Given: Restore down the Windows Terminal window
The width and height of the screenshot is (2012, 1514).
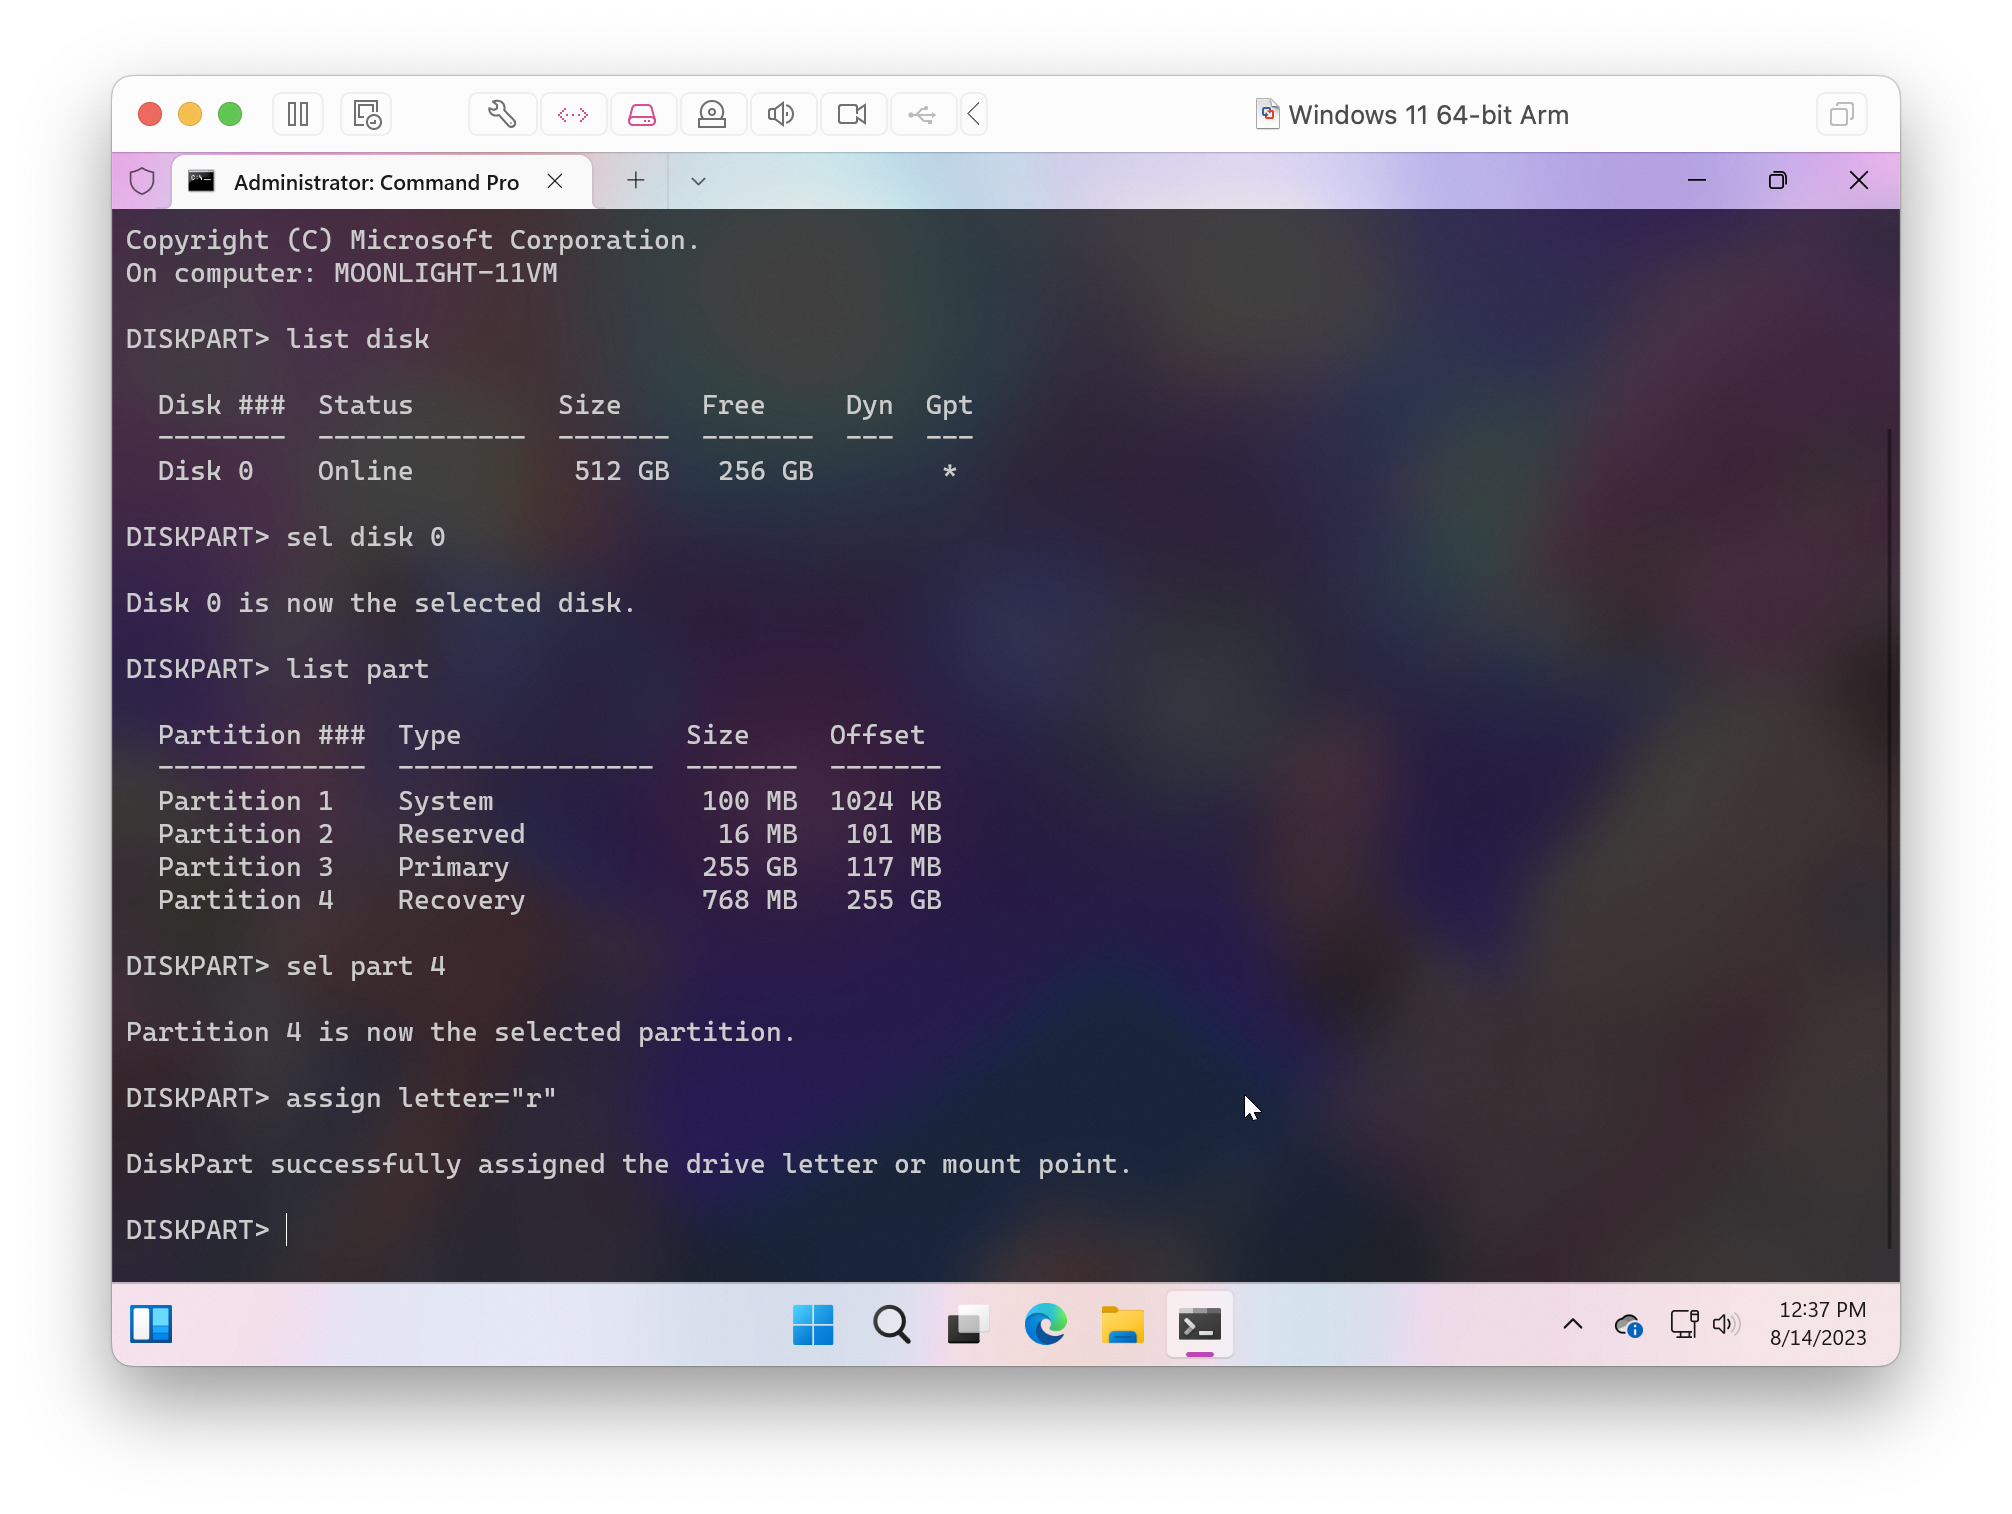Looking at the screenshot, I should (1778, 181).
